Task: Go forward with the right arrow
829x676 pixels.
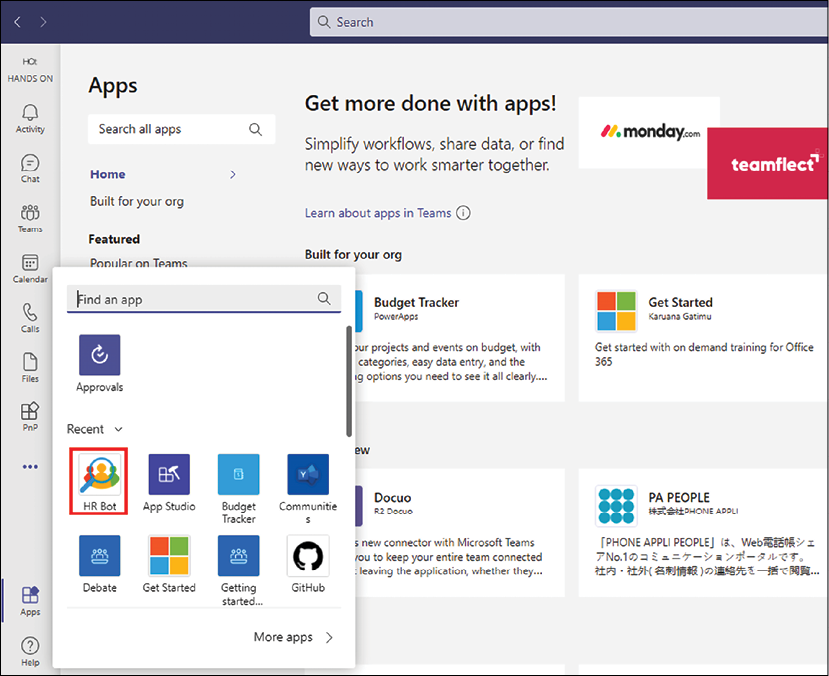Action: 43,22
